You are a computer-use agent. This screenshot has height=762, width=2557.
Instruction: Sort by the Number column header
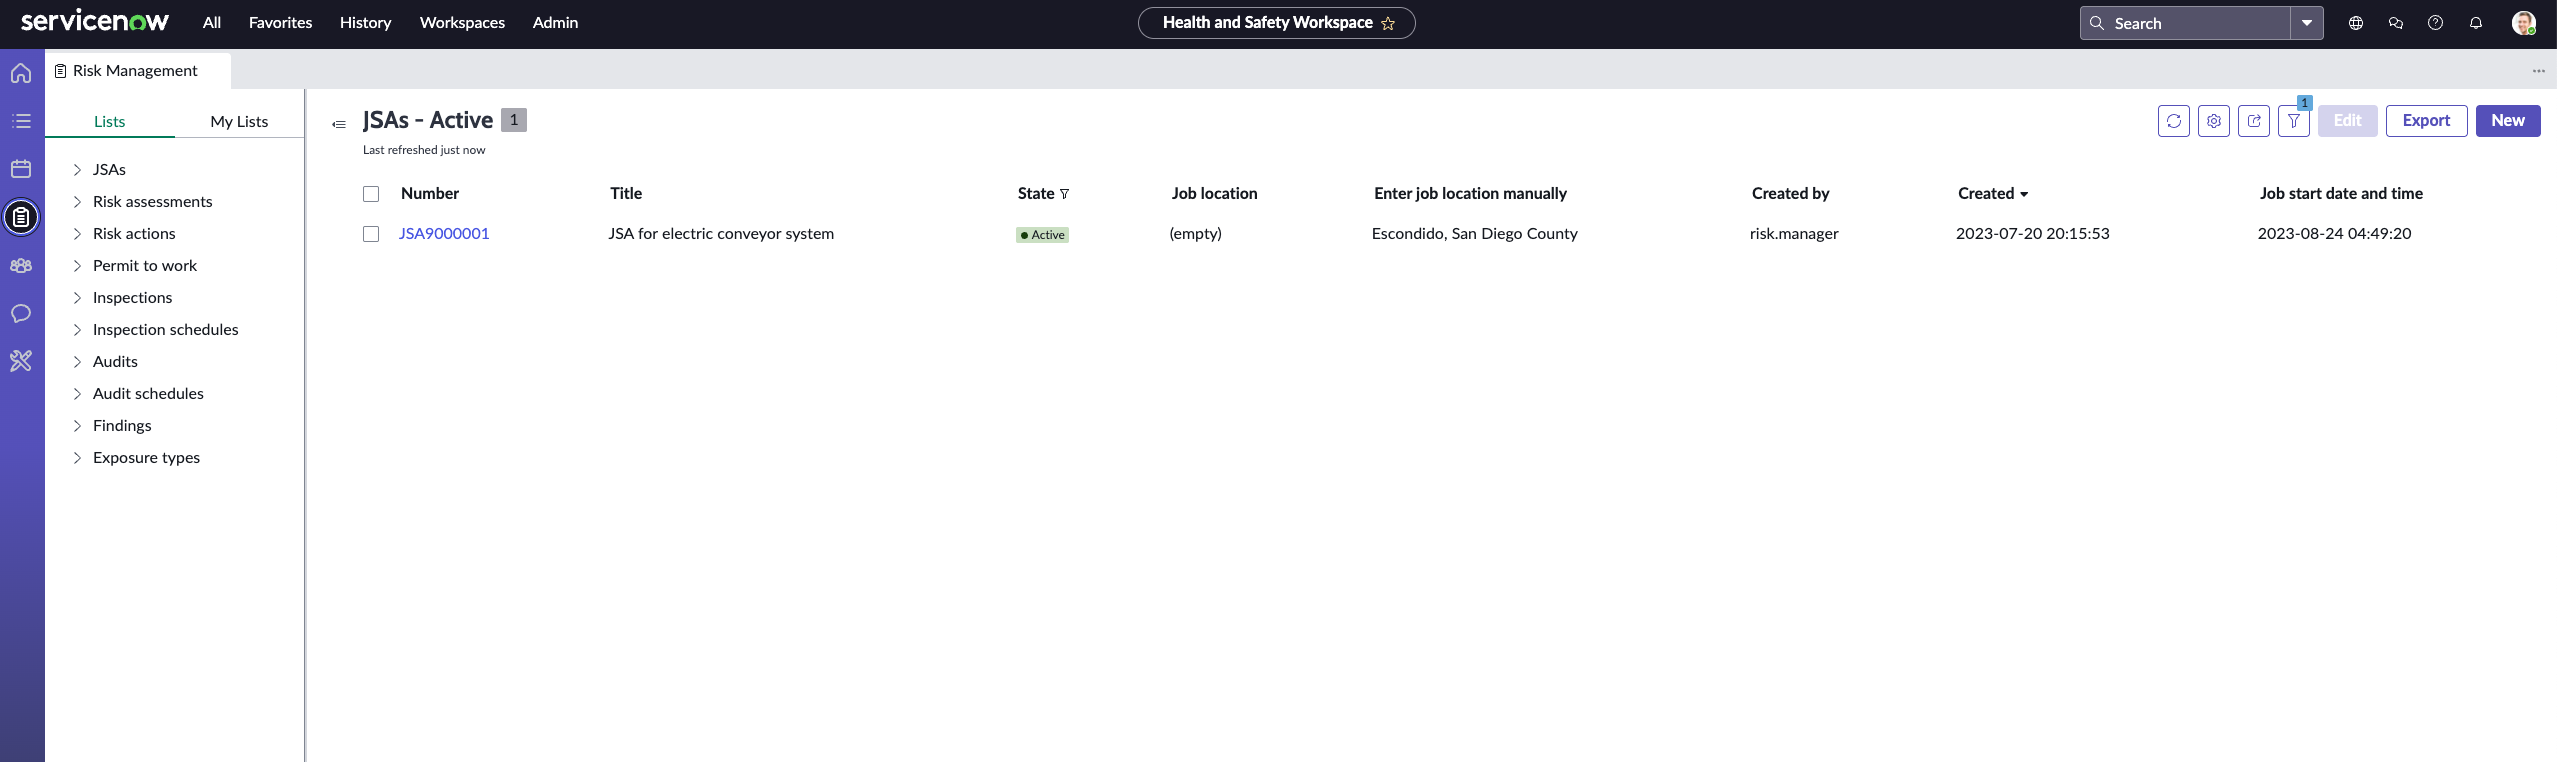[x=430, y=194]
